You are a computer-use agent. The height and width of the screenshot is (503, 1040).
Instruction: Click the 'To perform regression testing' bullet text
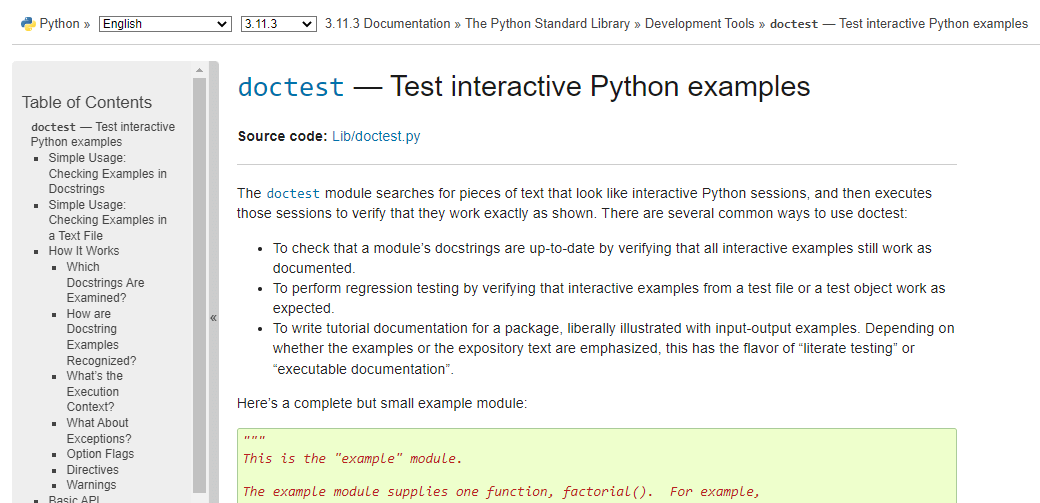609,299
